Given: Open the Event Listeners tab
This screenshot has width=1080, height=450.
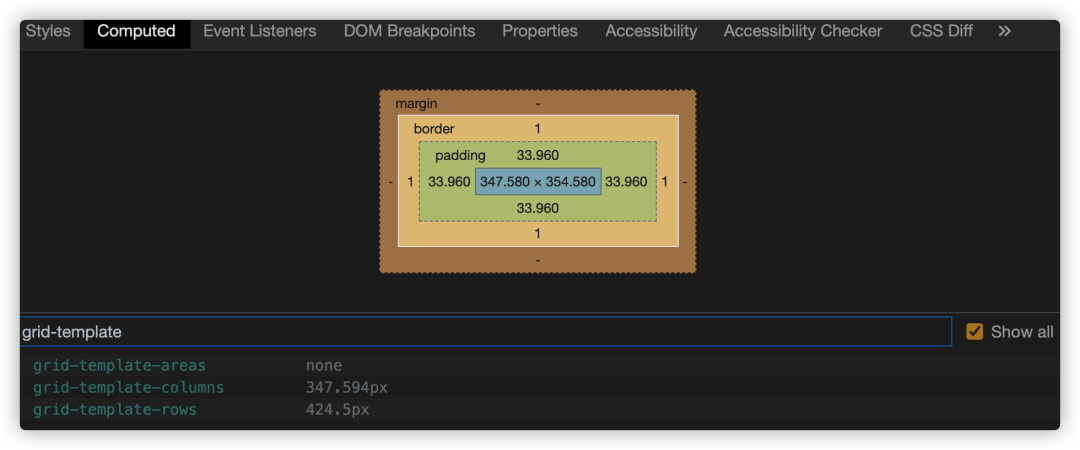Looking at the screenshot, I should pyautogui.click(x=259, y=31).
